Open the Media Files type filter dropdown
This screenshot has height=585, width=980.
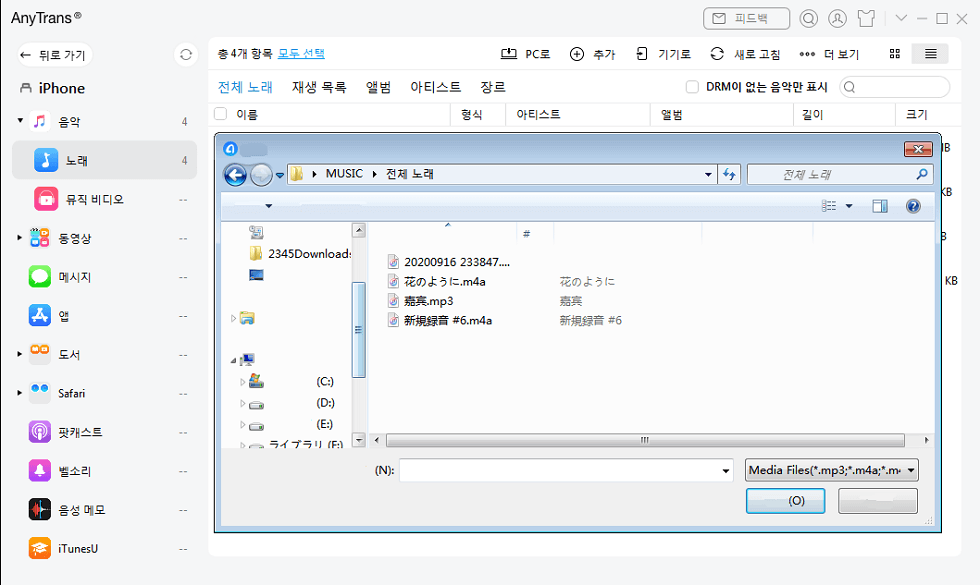coord(832,470)
